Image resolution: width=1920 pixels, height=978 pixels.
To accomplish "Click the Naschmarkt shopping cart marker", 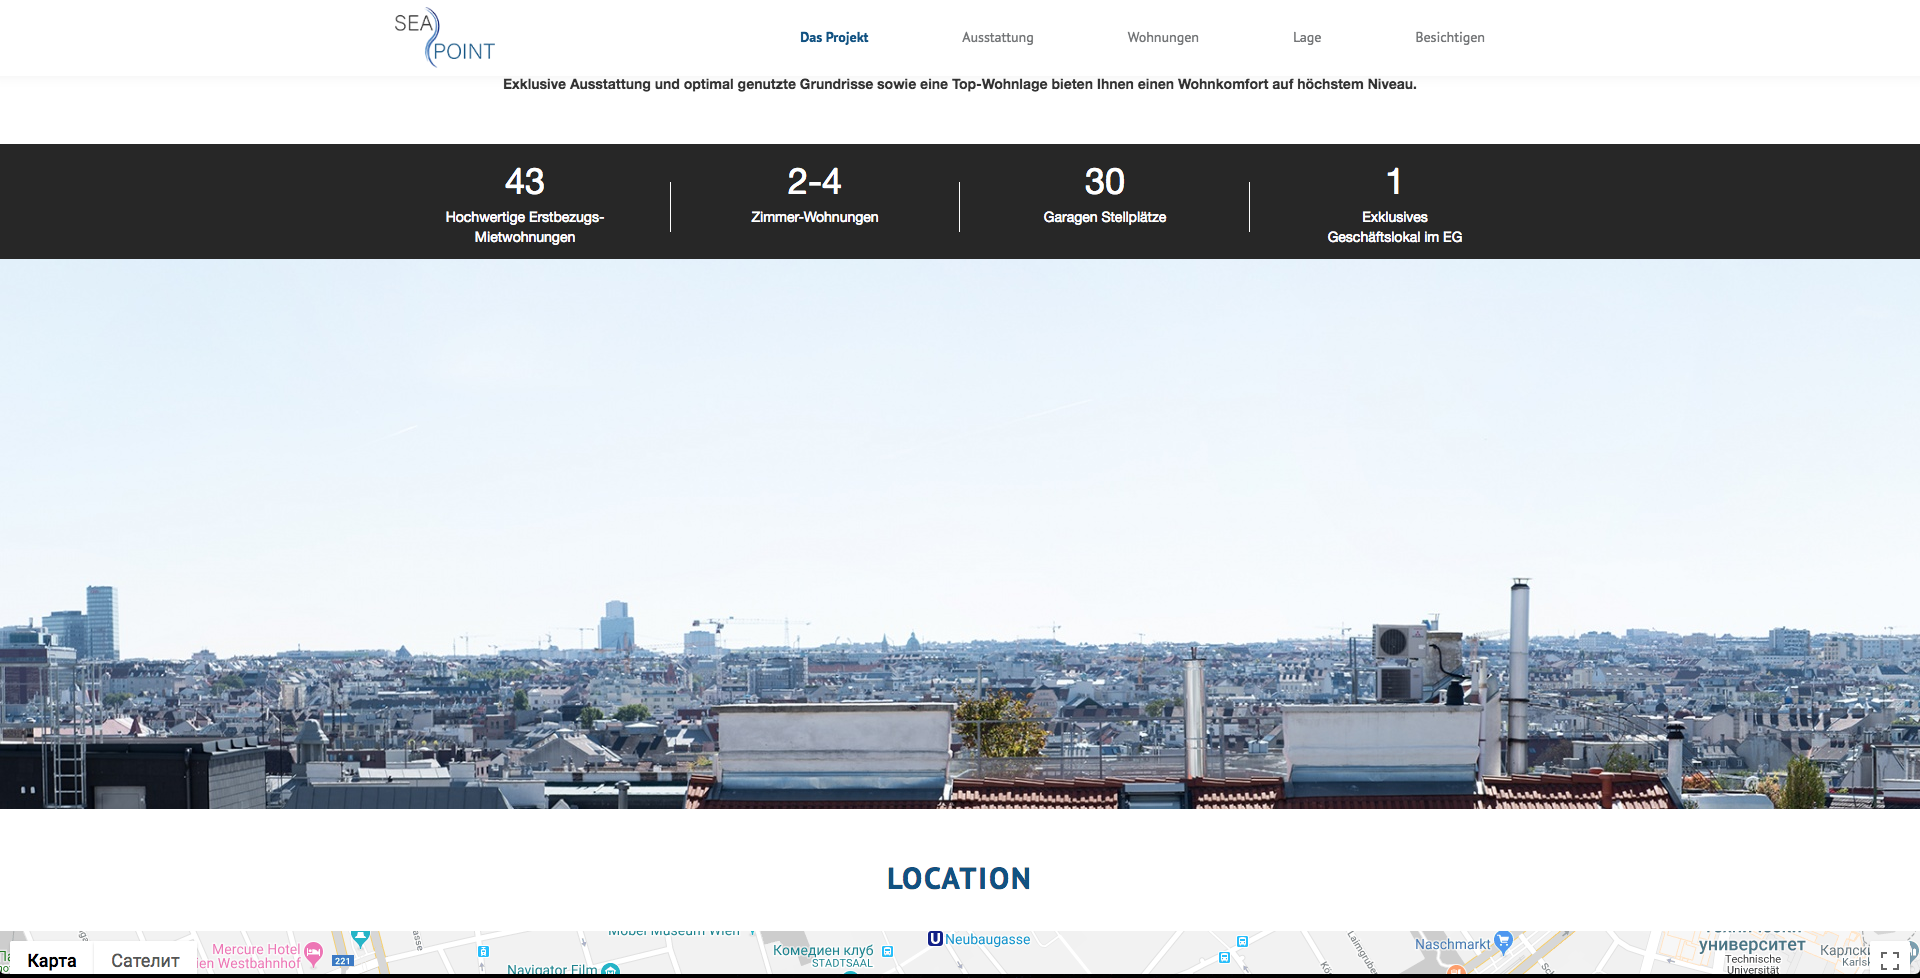I will (x=1503, y=942).
